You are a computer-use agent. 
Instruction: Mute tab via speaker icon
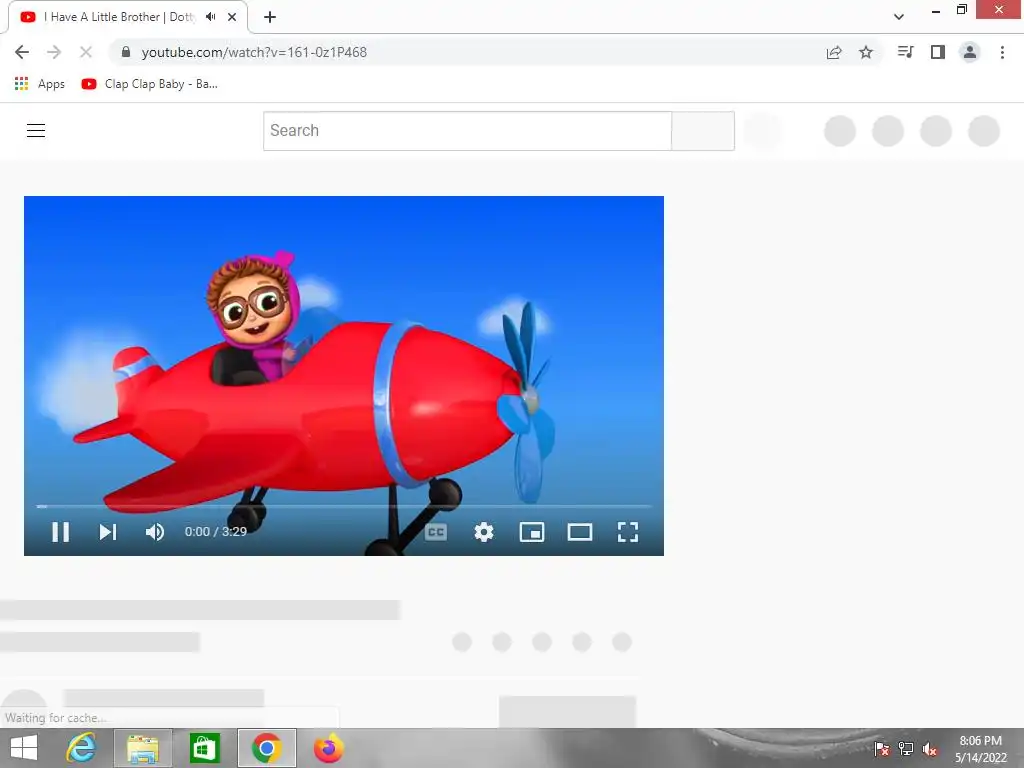tap(210, 17)
